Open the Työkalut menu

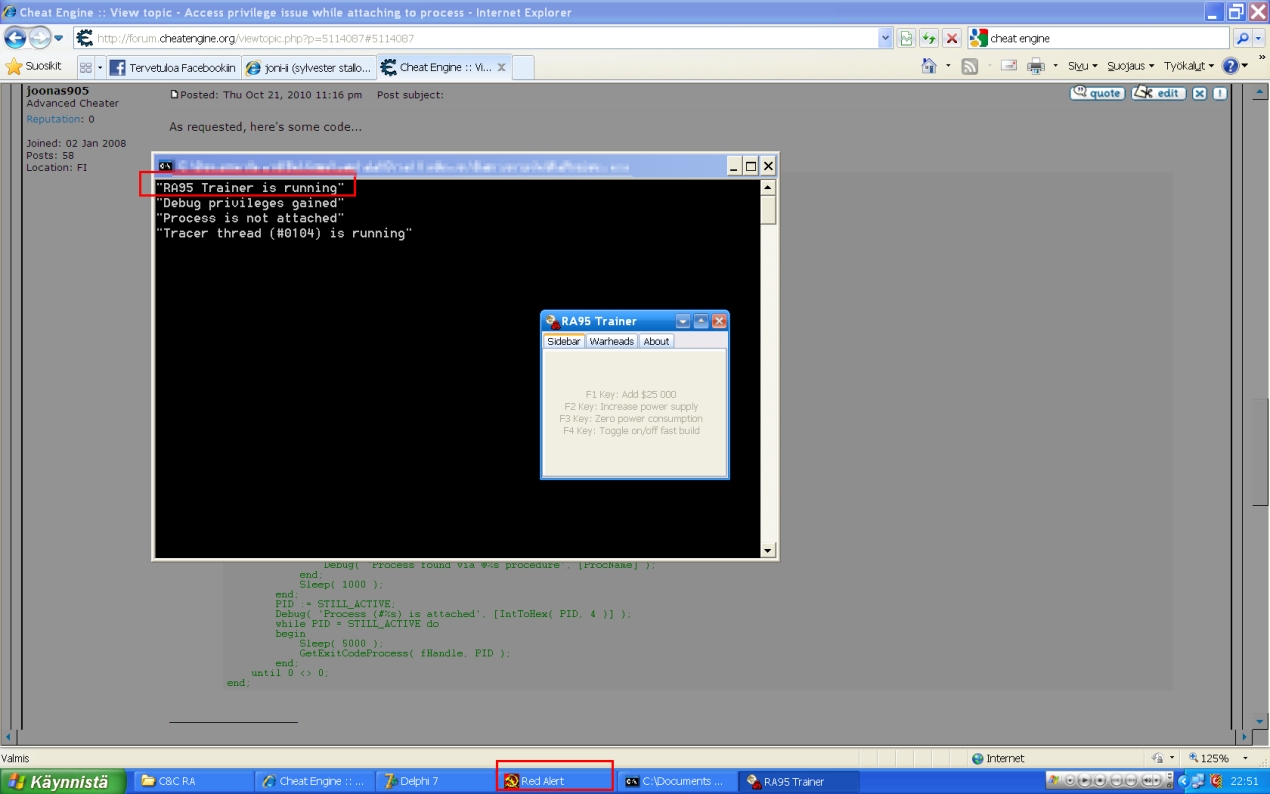(x=1189, y=66)
